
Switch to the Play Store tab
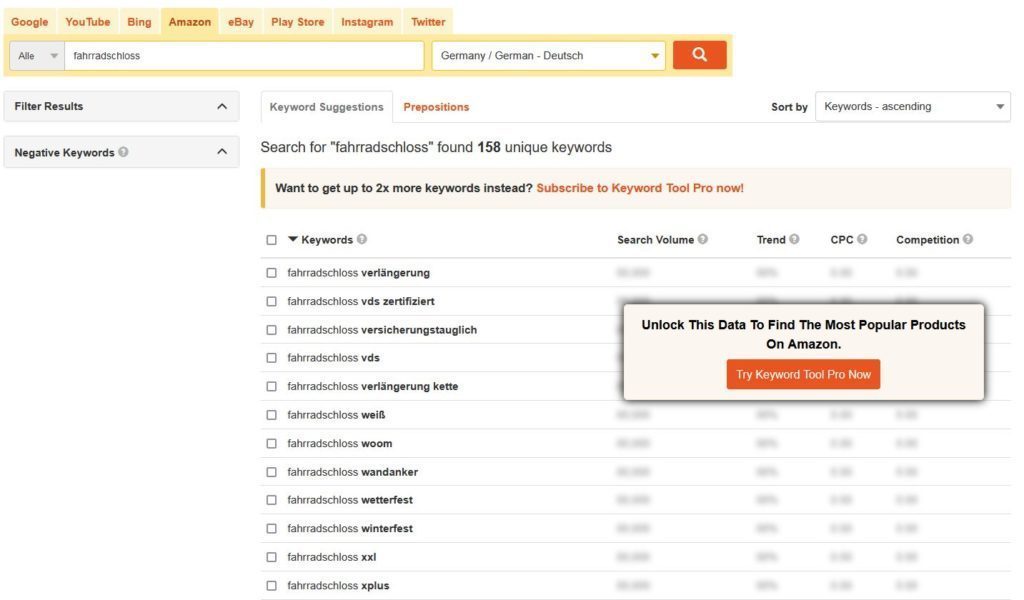(x=298, y=22)
